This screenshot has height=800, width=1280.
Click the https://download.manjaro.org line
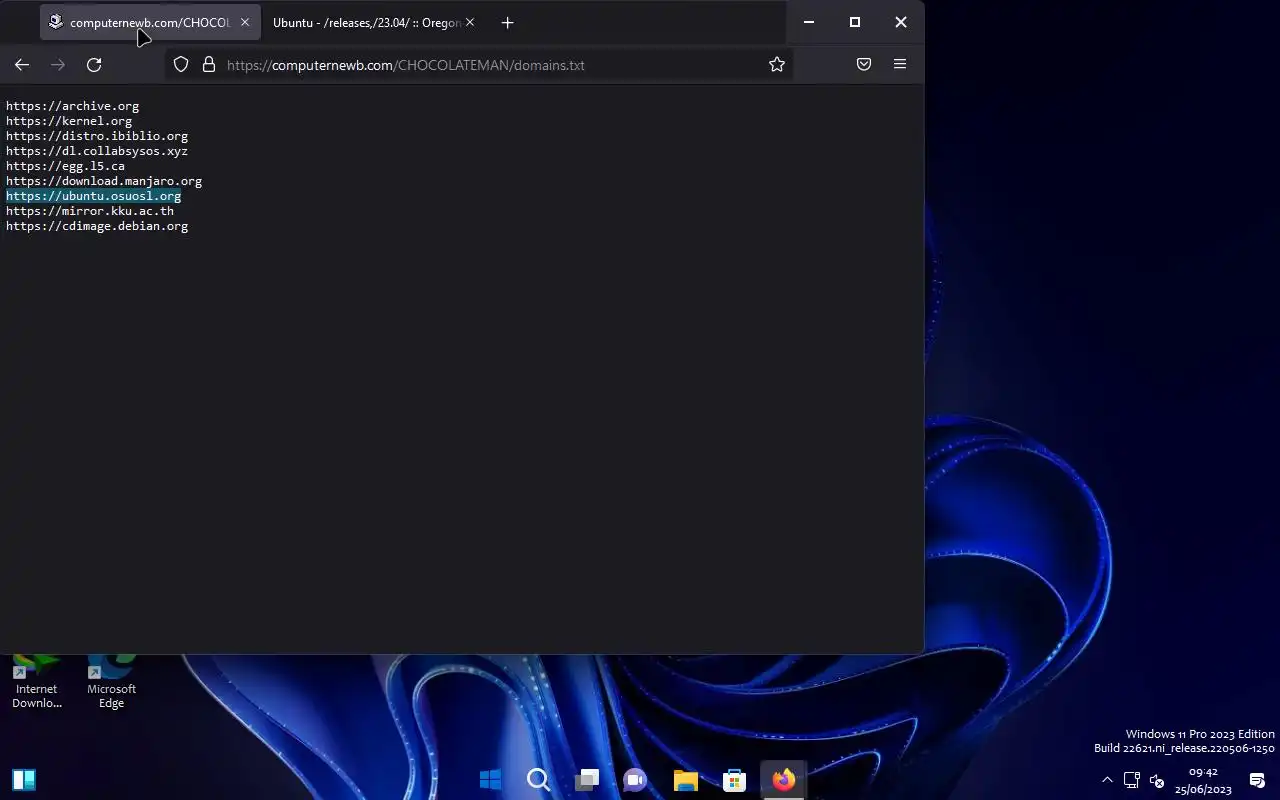pyautogui.click(x=104, y=181)
